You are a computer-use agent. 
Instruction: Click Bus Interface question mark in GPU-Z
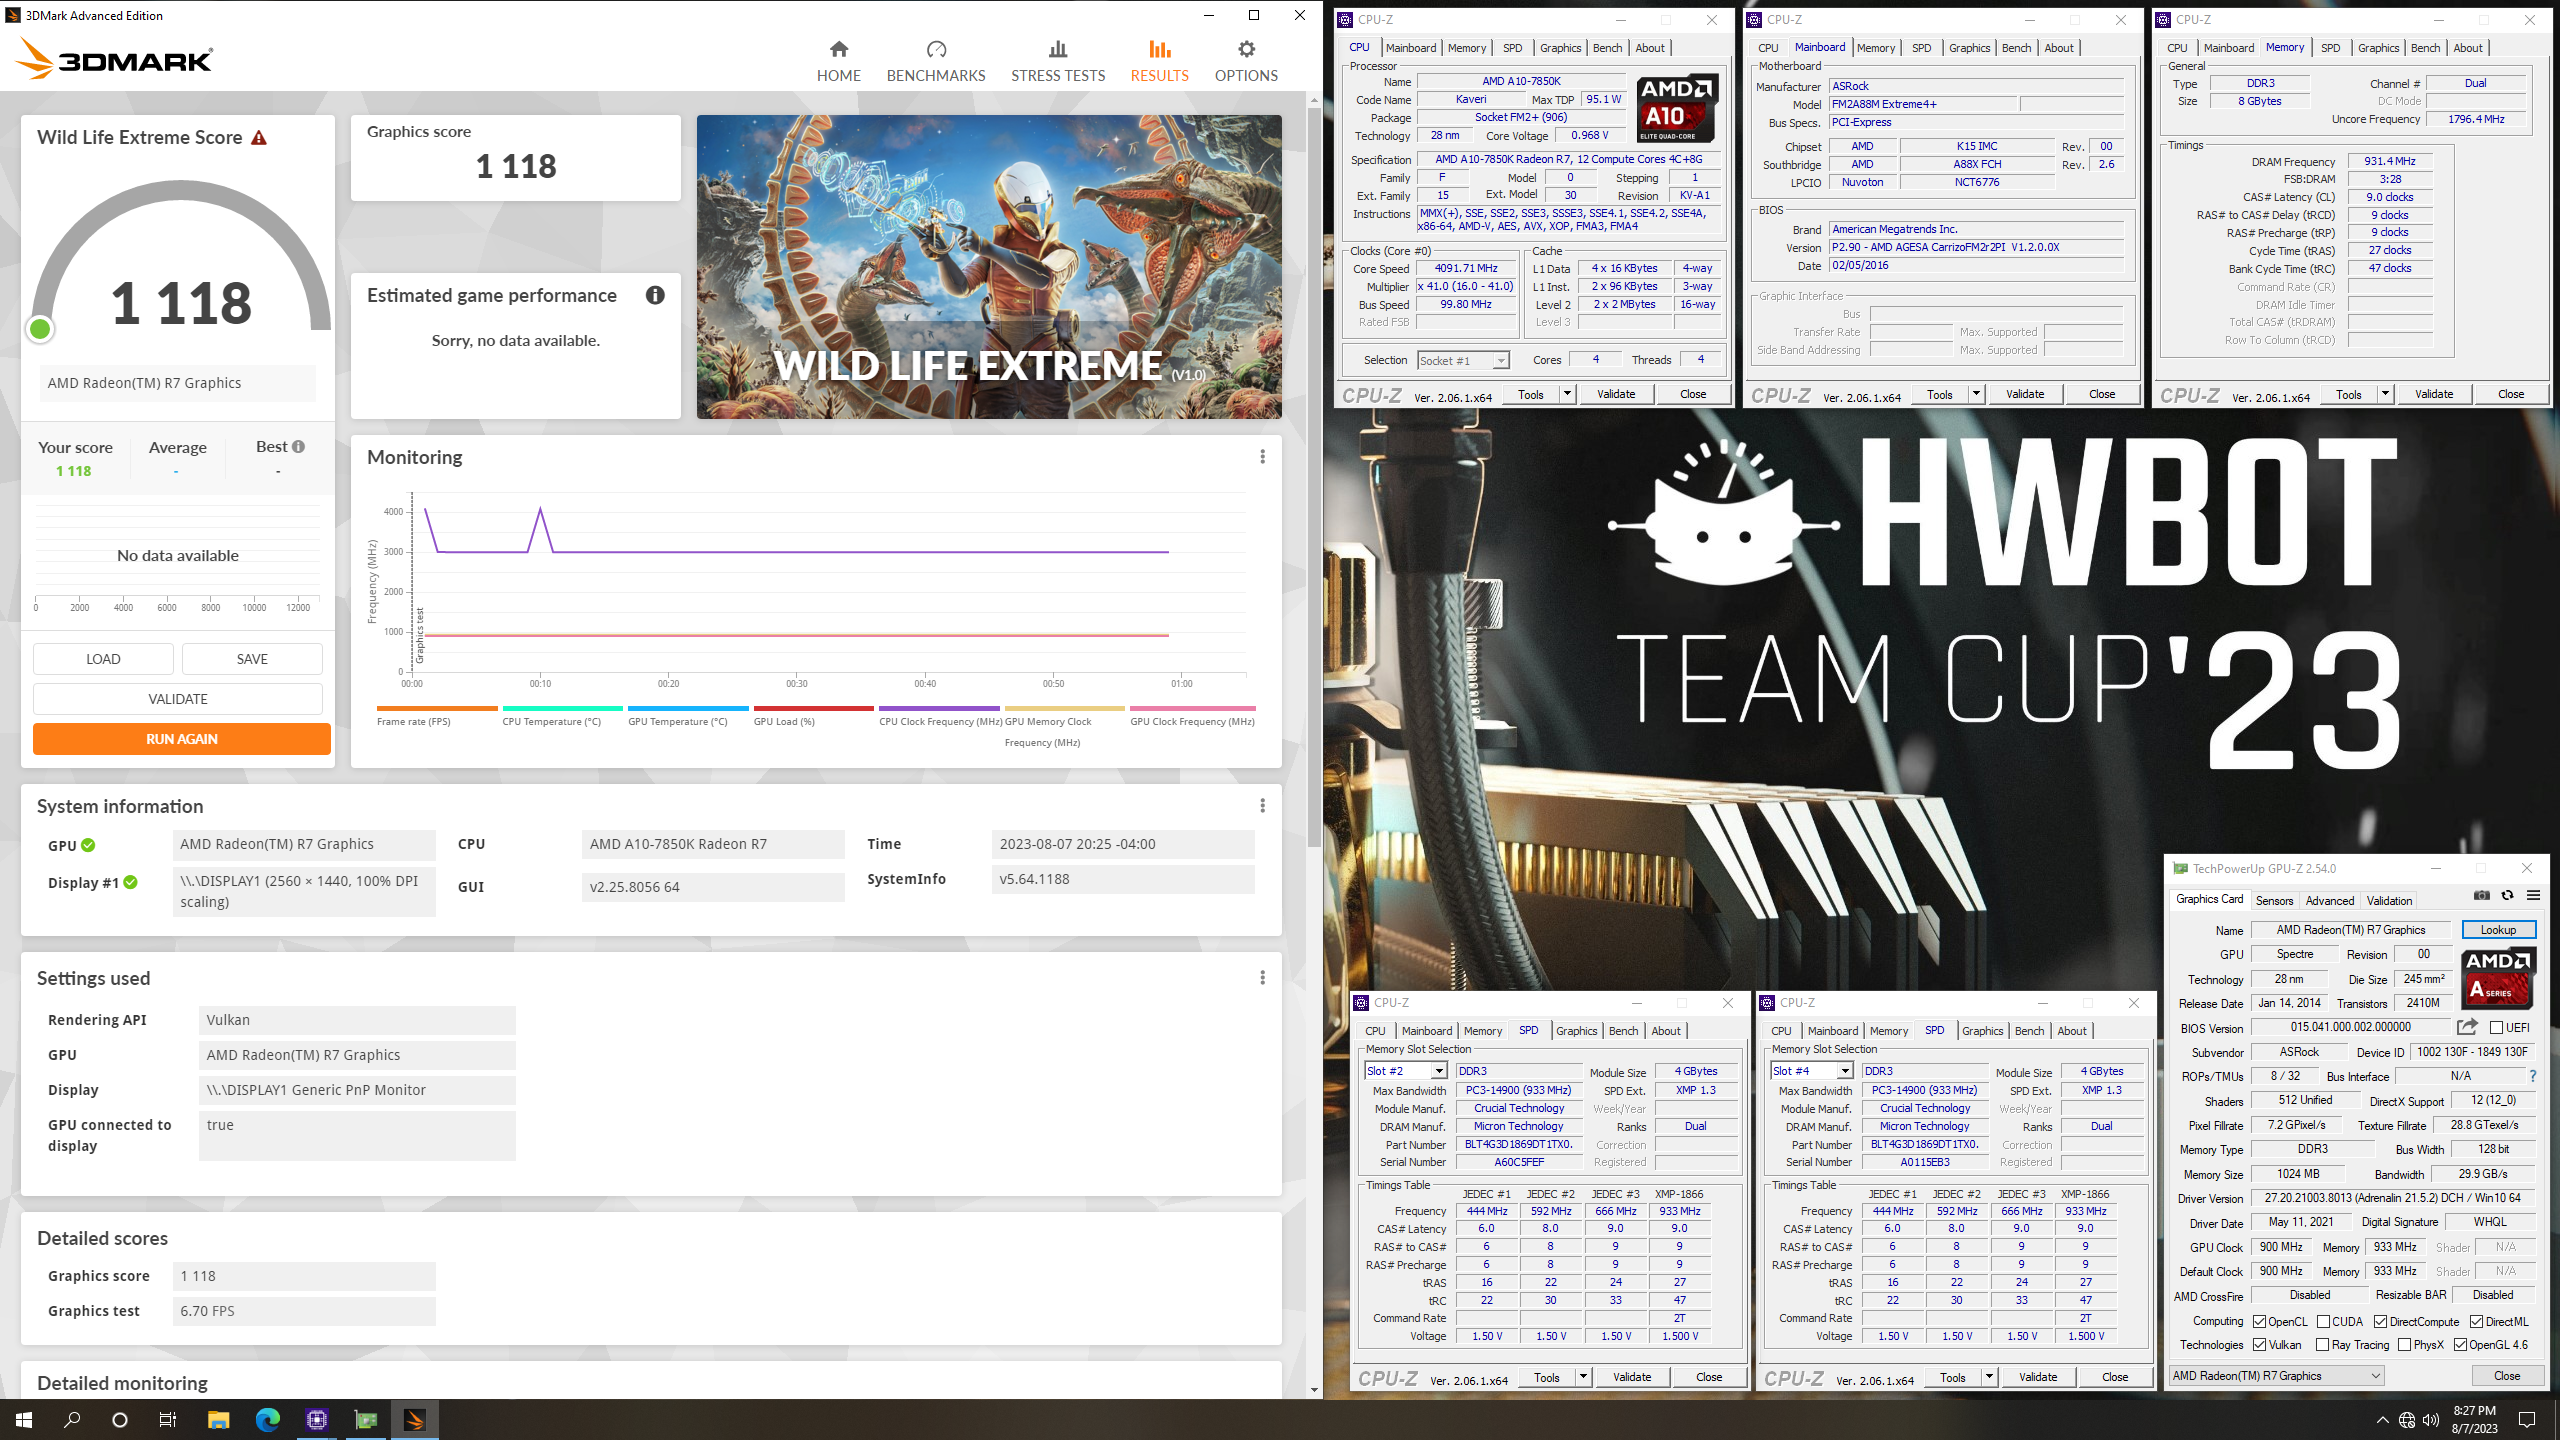click(2533, 1077)
